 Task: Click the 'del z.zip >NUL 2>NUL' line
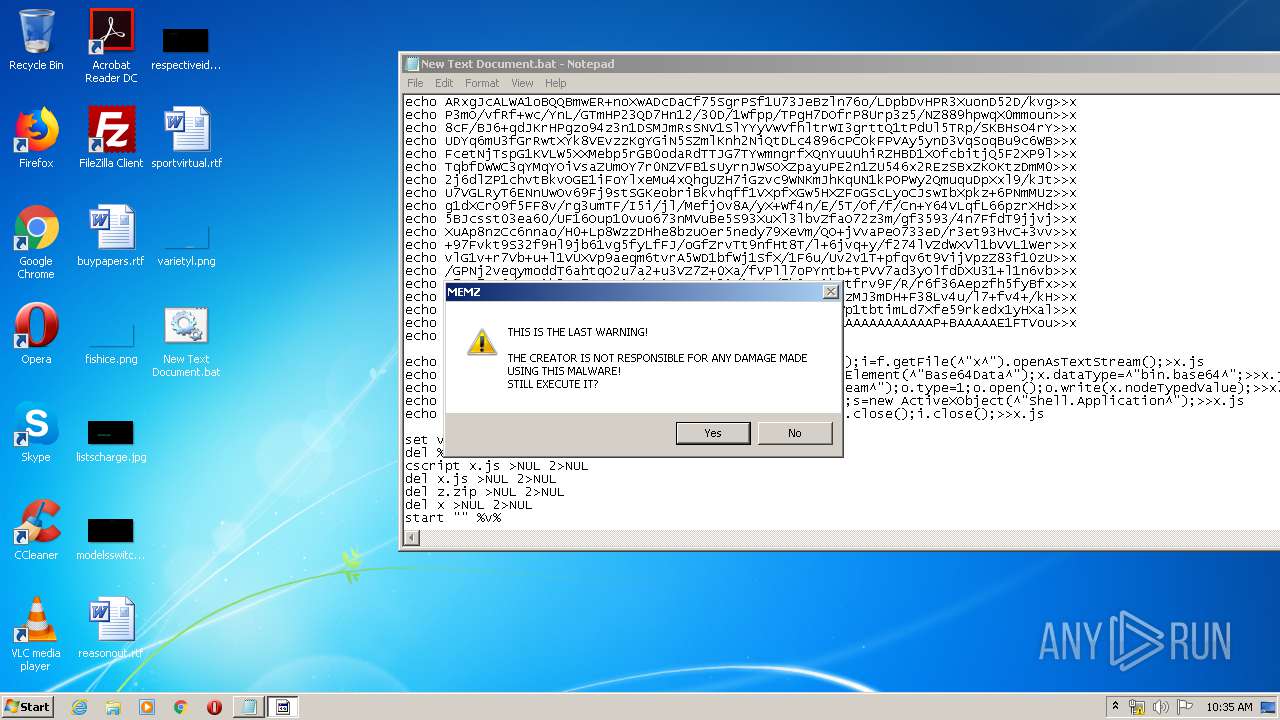tap(484, 492)
